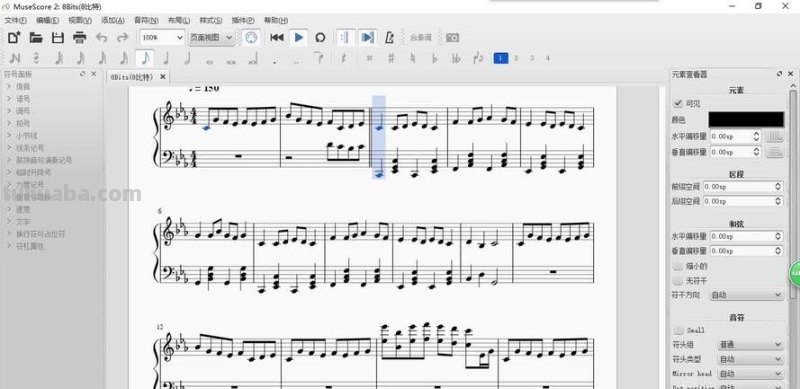This screenshot has width=800, height=389.
Task: Open the Mirror head dropdown
Action: point(750,374)
